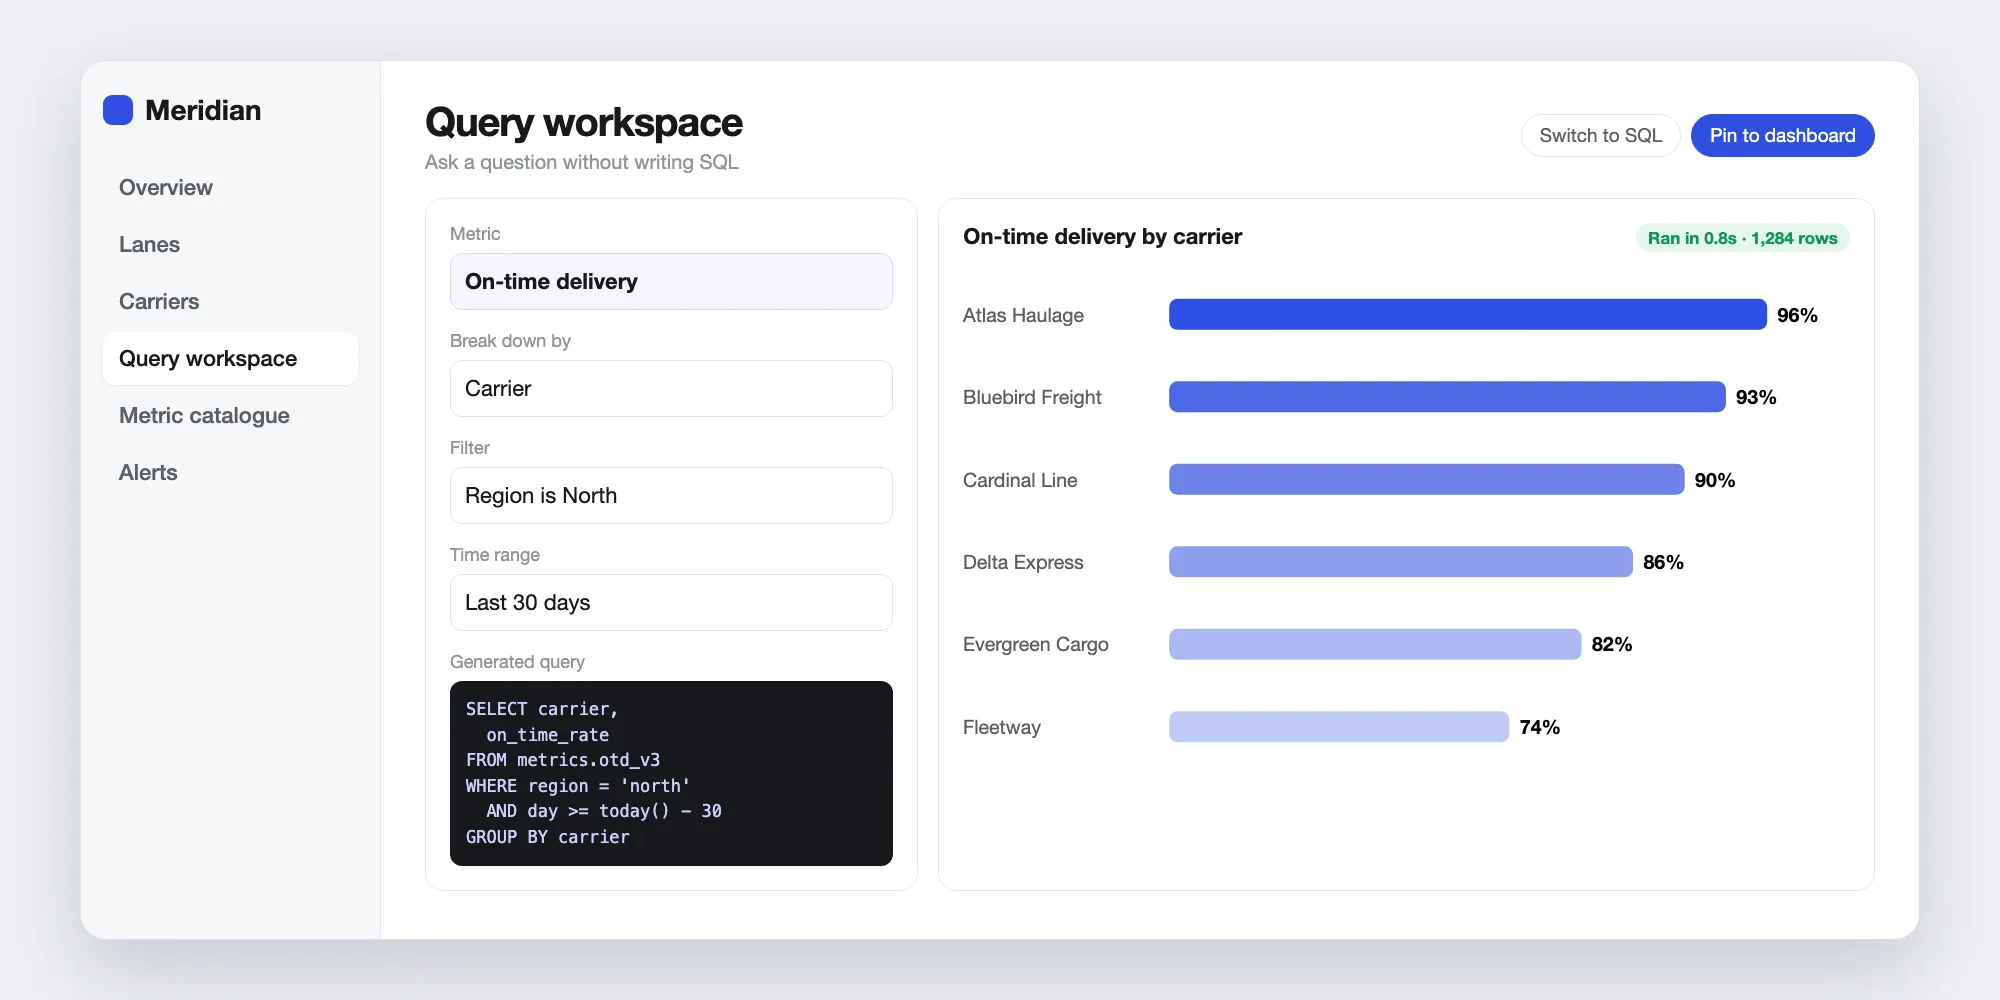
Task: Pin this query to dashboard
Action: pyautogui.click(x=1782, y=135)
